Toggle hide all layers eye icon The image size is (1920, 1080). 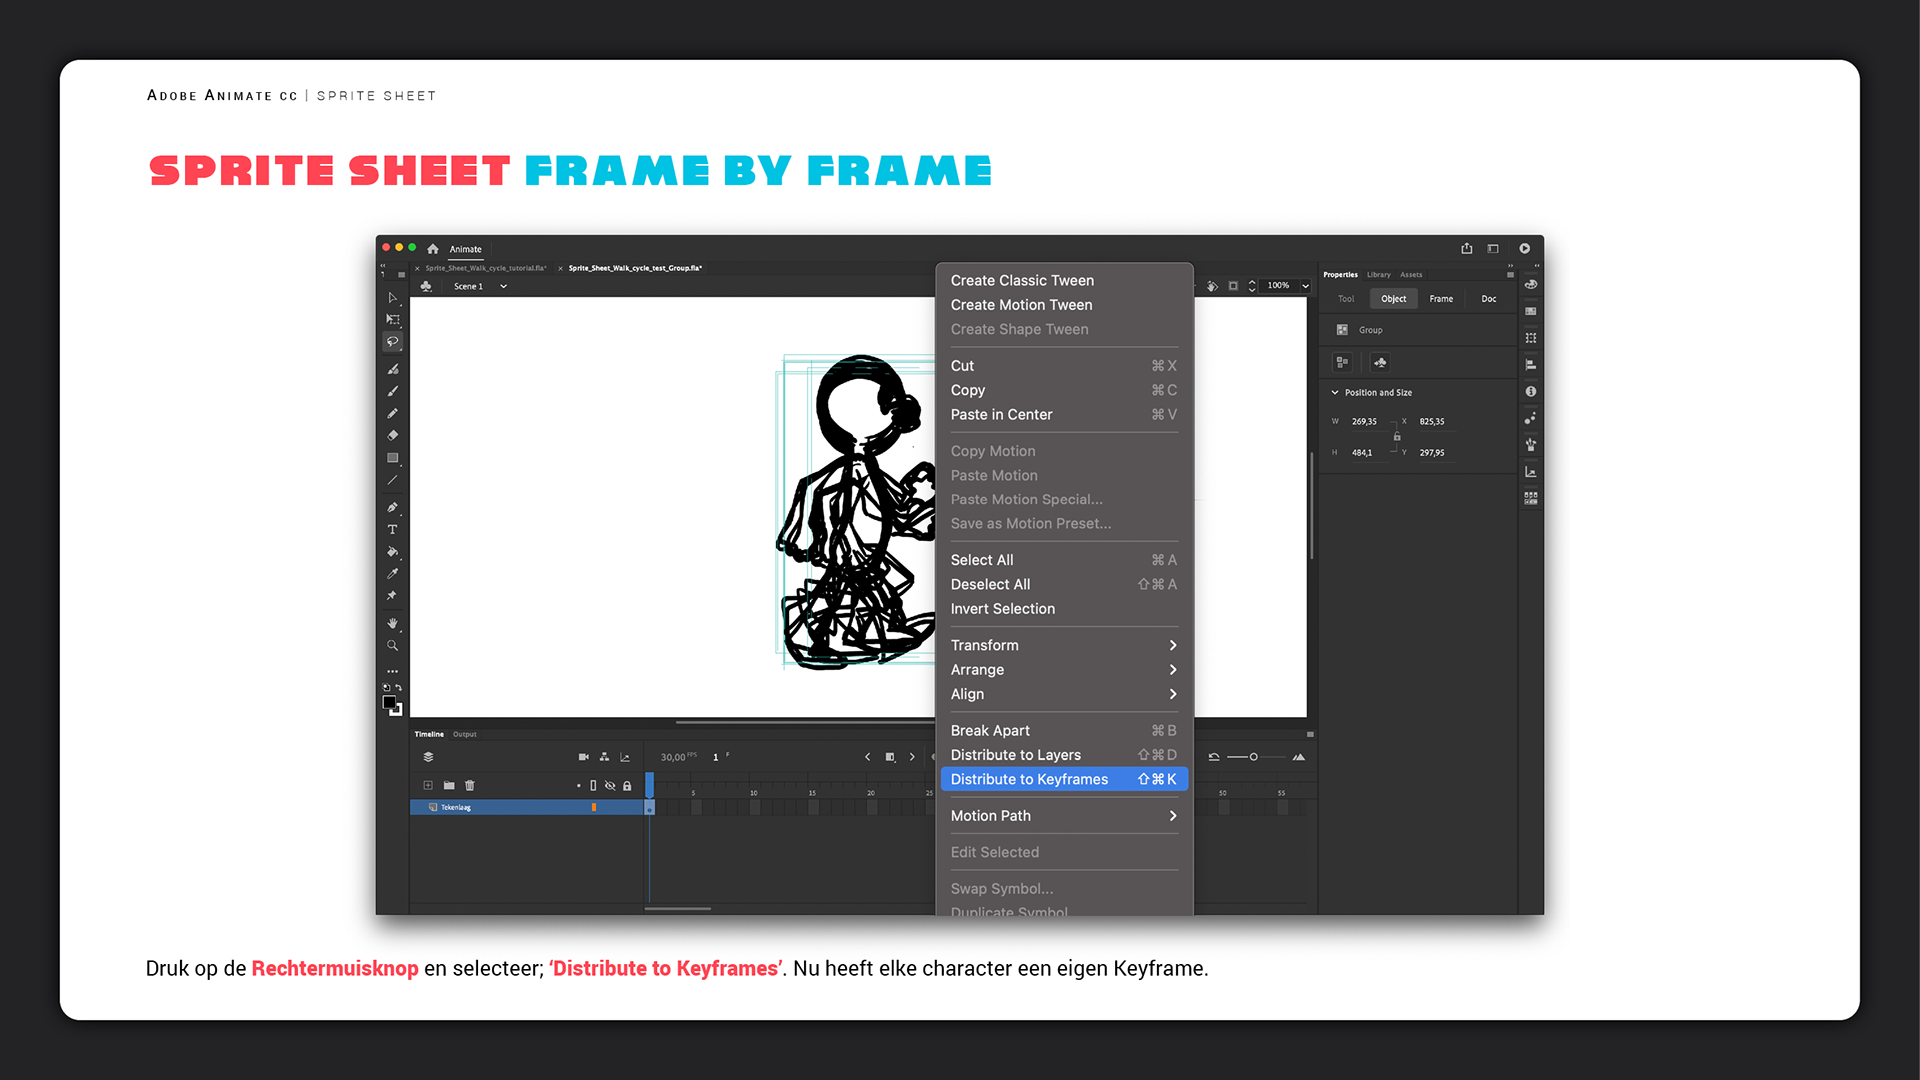coord(610,786)
